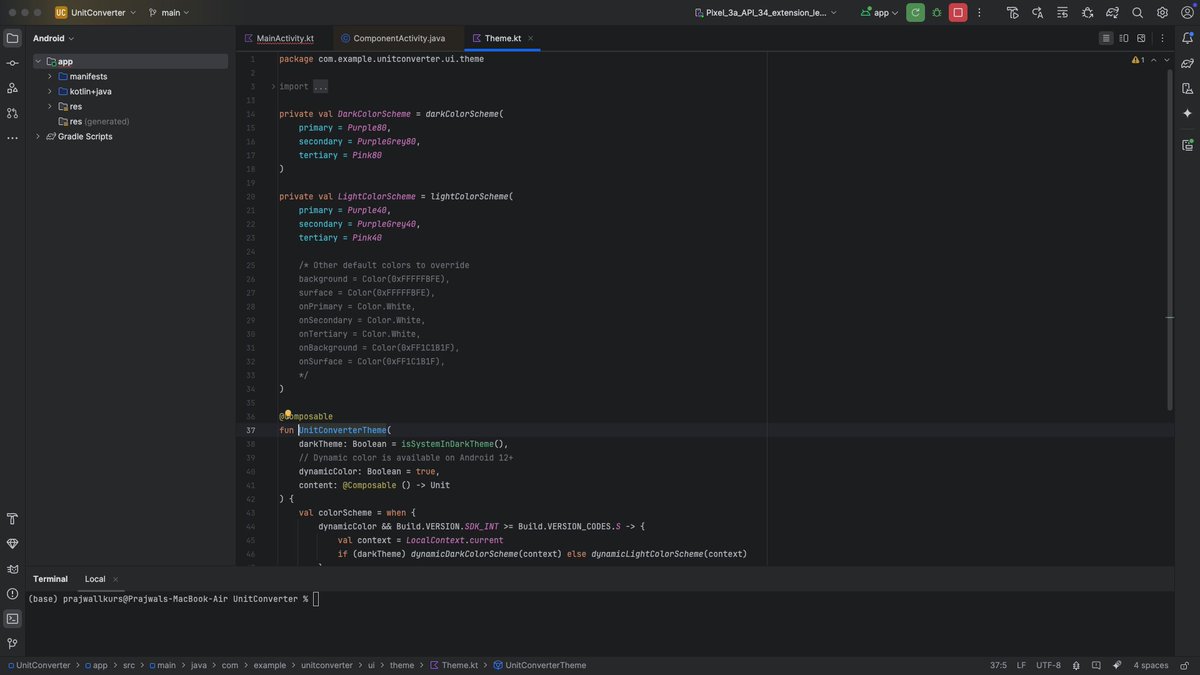Image resolution: width=1200 pixels, height=675 pixels.
Task: Open the notifications bell
Action: [1188, 37]
